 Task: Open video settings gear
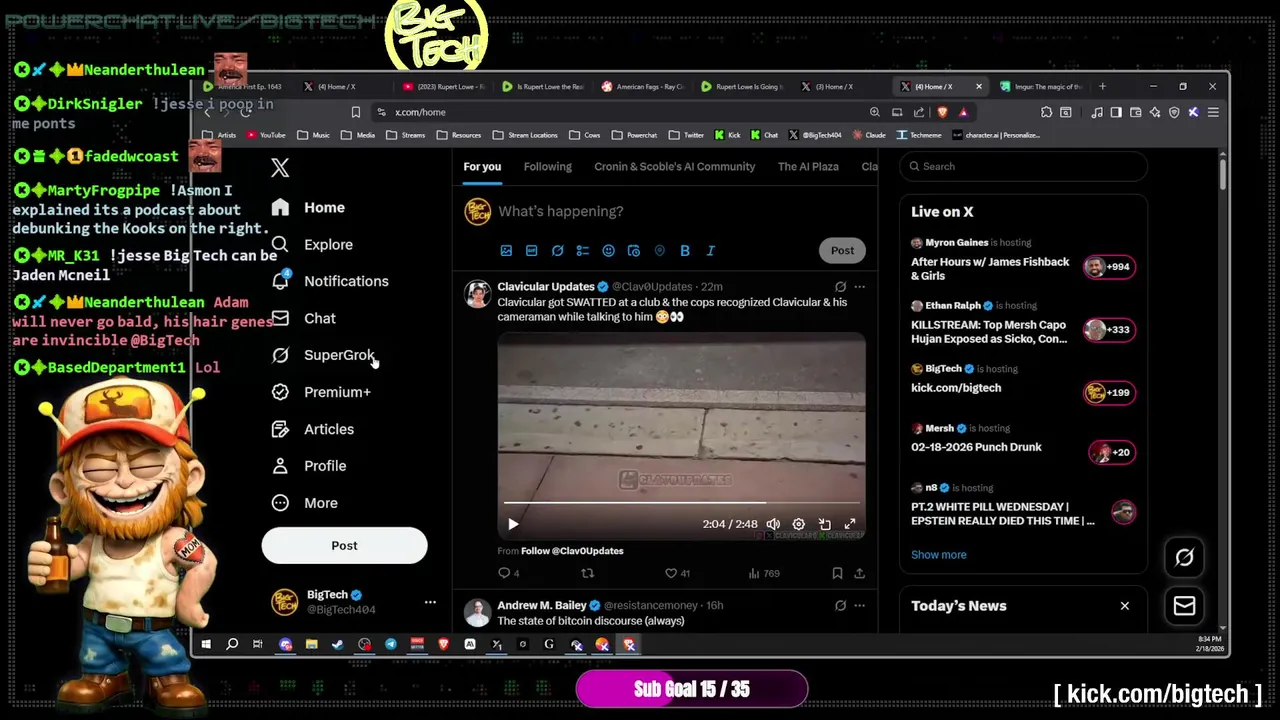coord(798,524)
